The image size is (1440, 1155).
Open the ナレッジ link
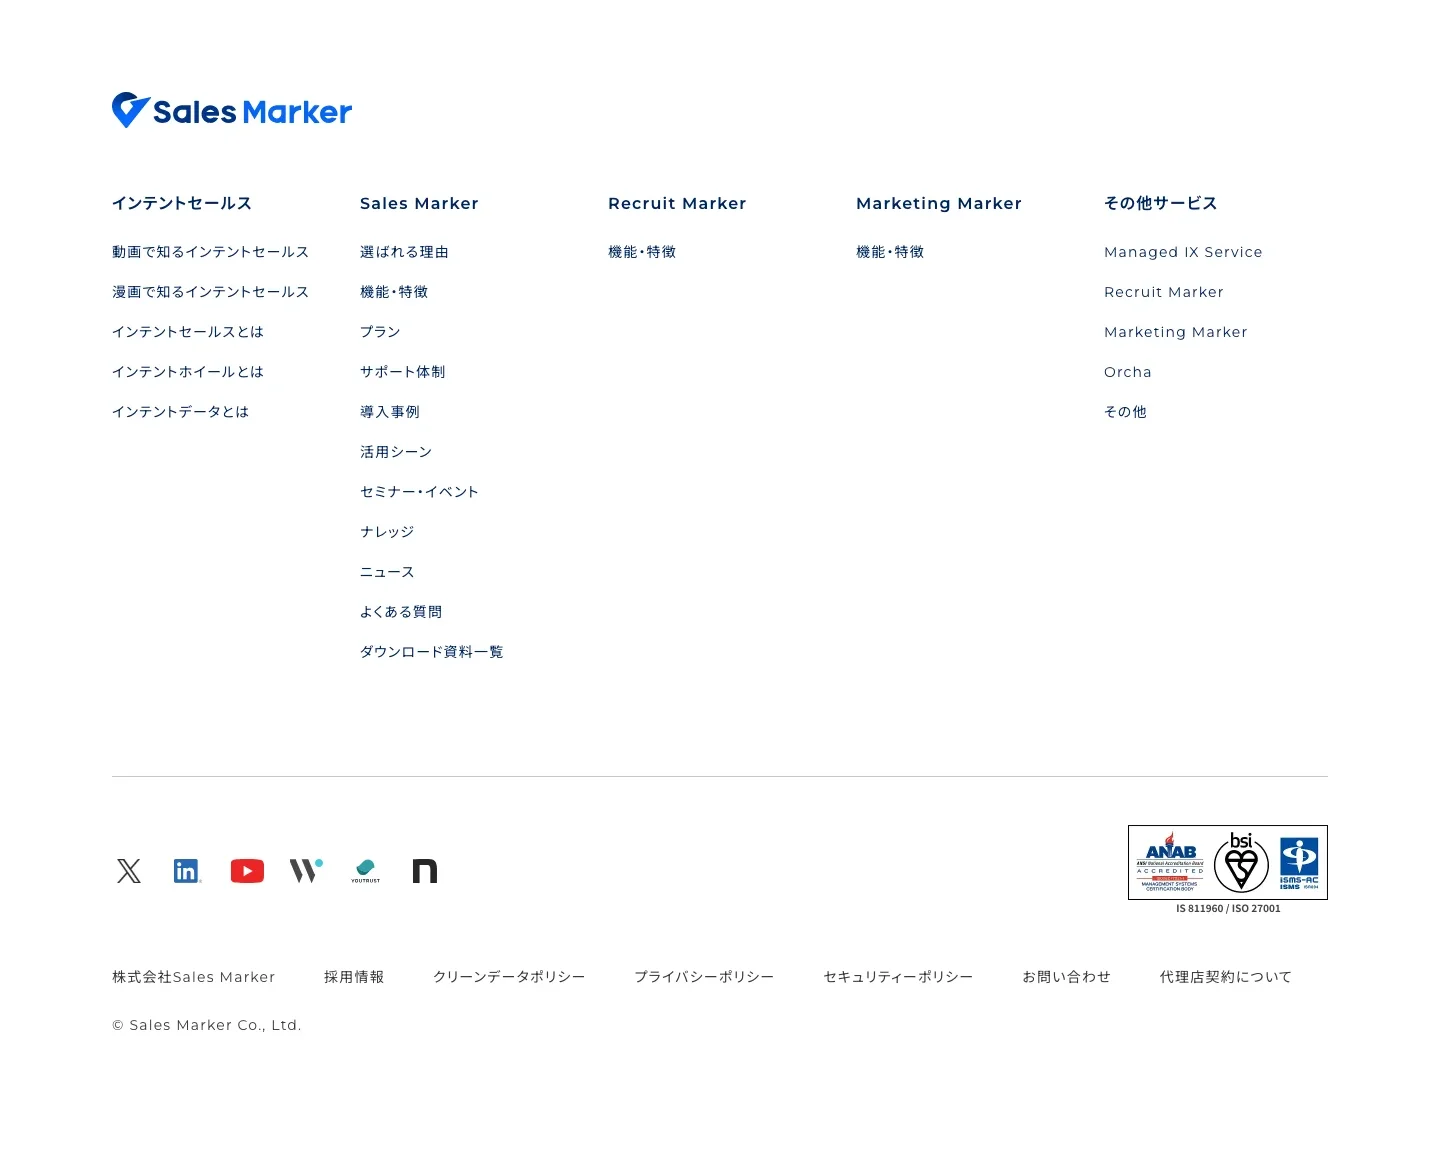pyautogui.click(x=387, y=532)
